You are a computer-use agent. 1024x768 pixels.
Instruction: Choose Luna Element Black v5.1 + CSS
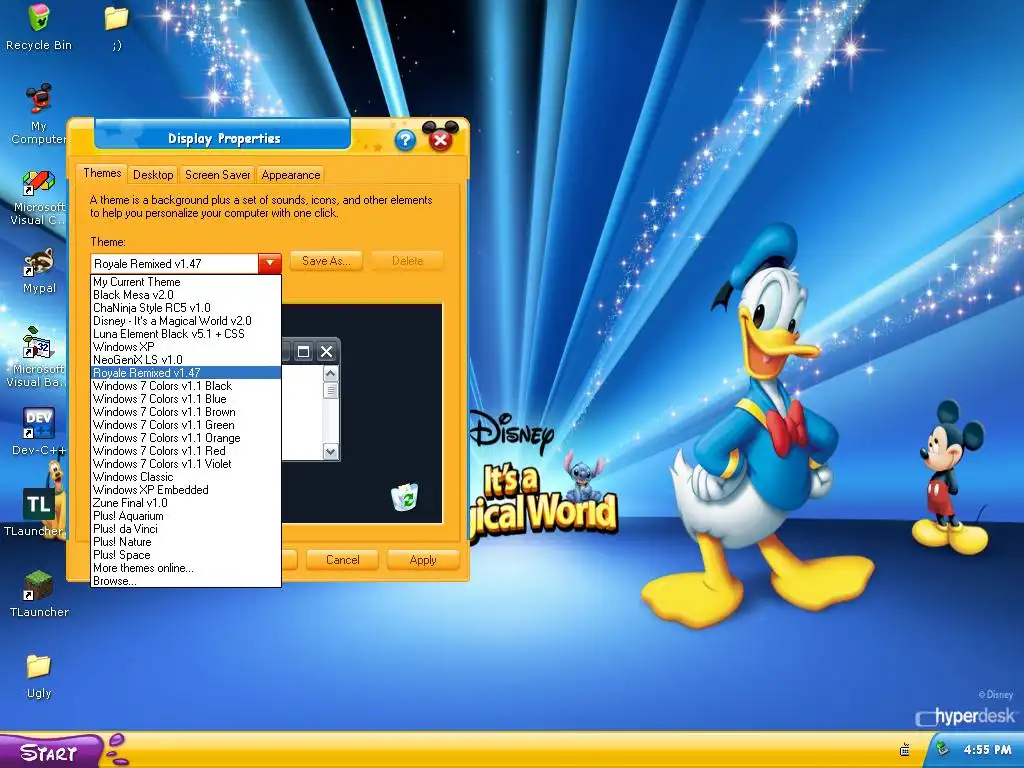pyautogui.click(x=186, y=334)
